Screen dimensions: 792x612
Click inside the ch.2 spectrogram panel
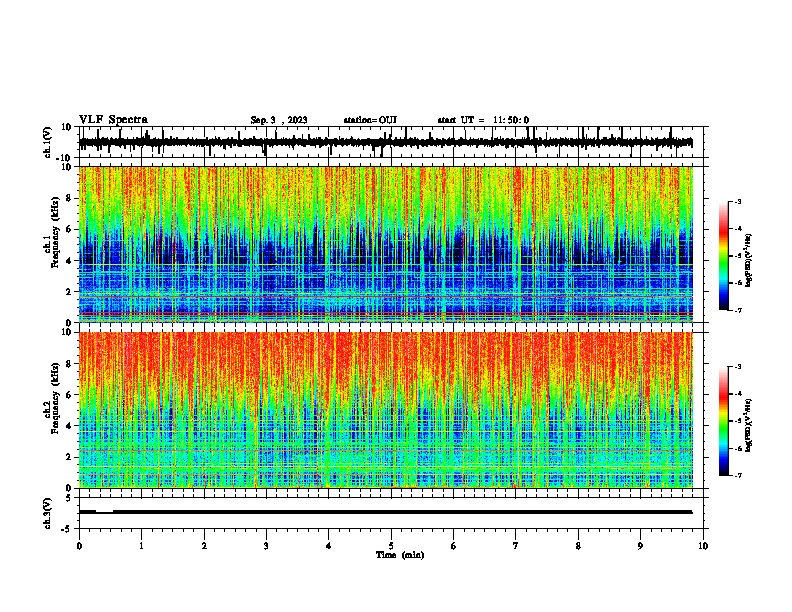click(x=386, y=410)
